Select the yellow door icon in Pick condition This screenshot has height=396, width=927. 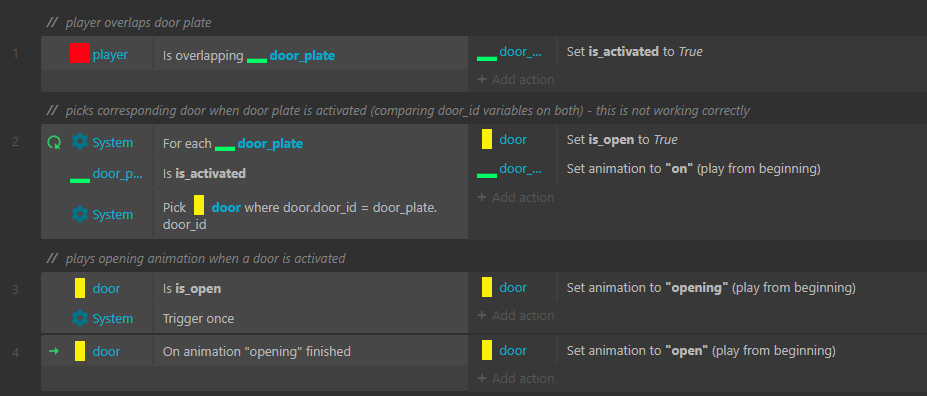[199, 206]
